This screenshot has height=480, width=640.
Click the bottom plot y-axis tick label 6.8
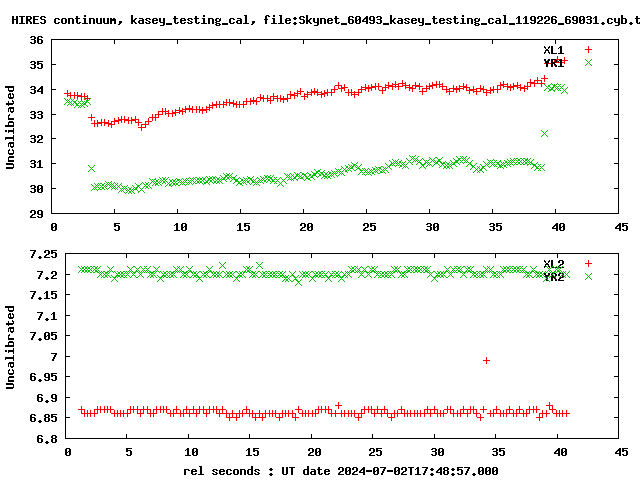(x=47, y=439)
